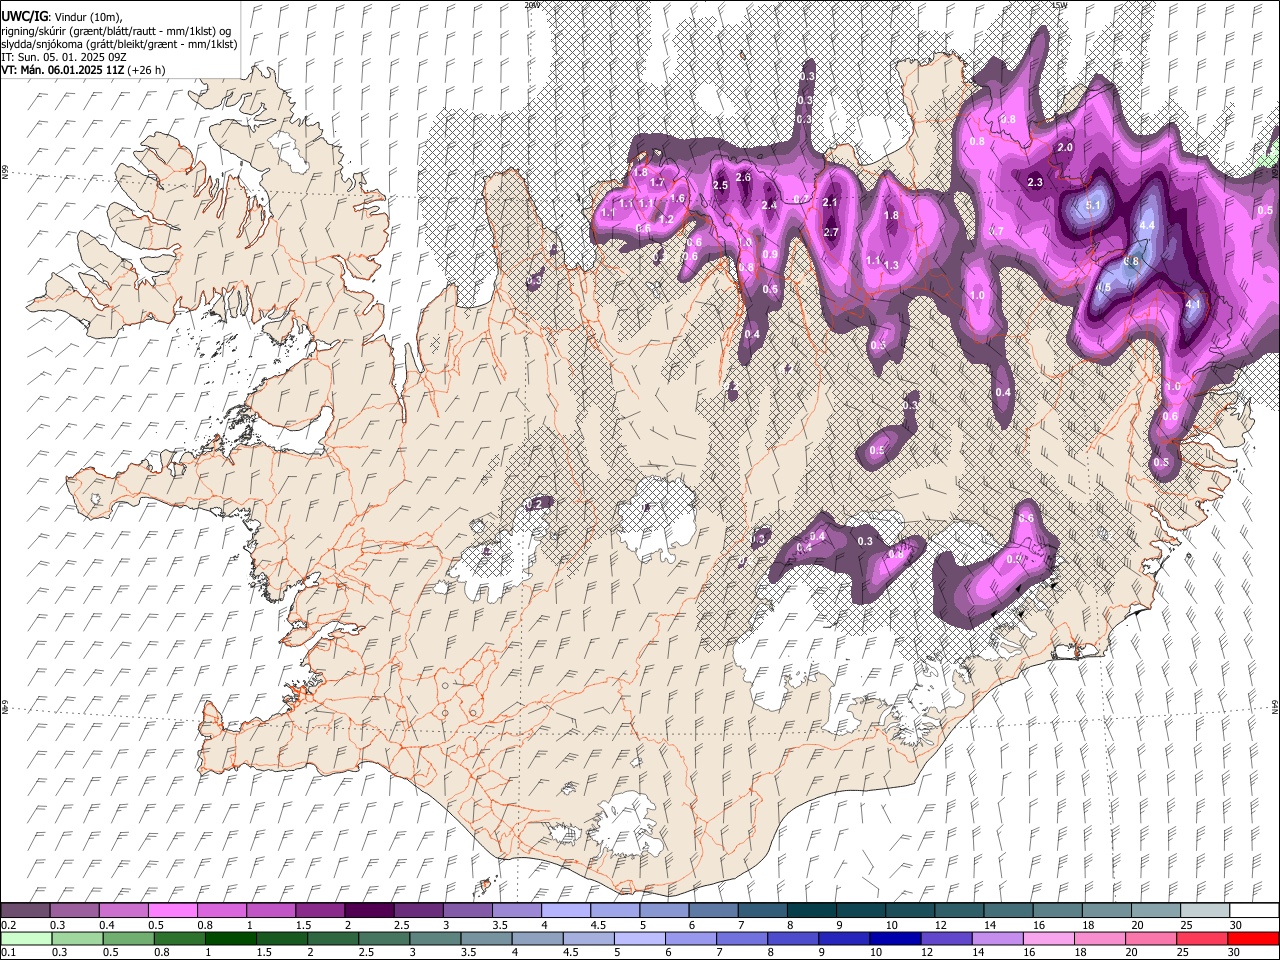
Task: Pick the violet 12 swatch in lower legend
Action: 945,938
